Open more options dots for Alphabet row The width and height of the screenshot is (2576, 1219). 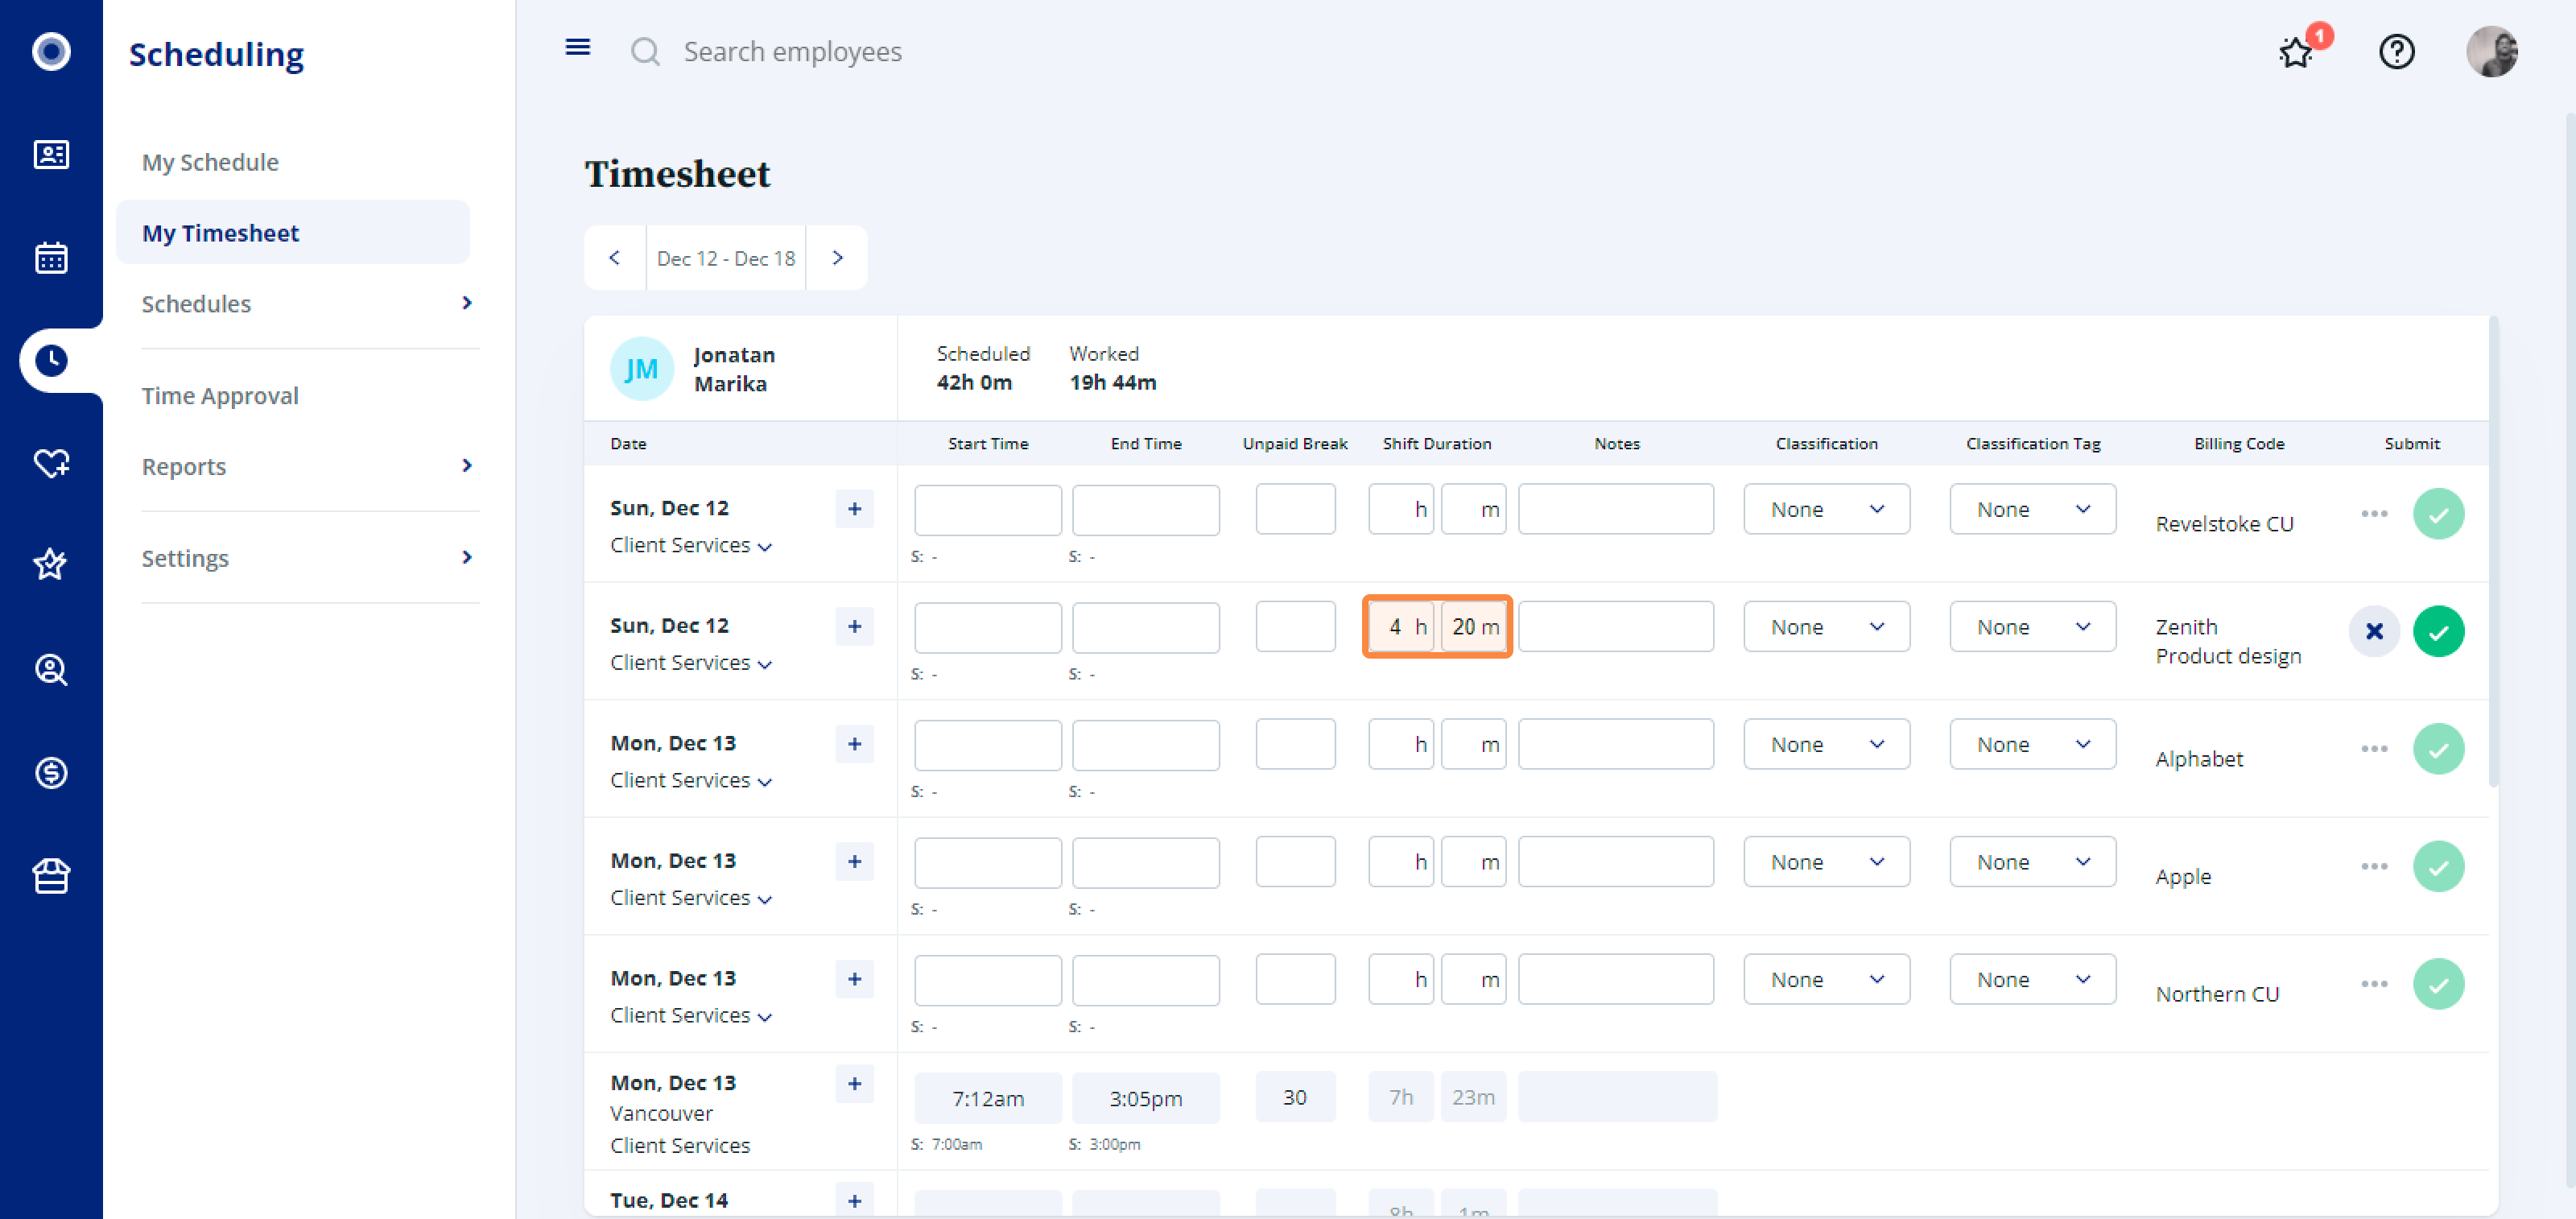(x=2374, y=749)
